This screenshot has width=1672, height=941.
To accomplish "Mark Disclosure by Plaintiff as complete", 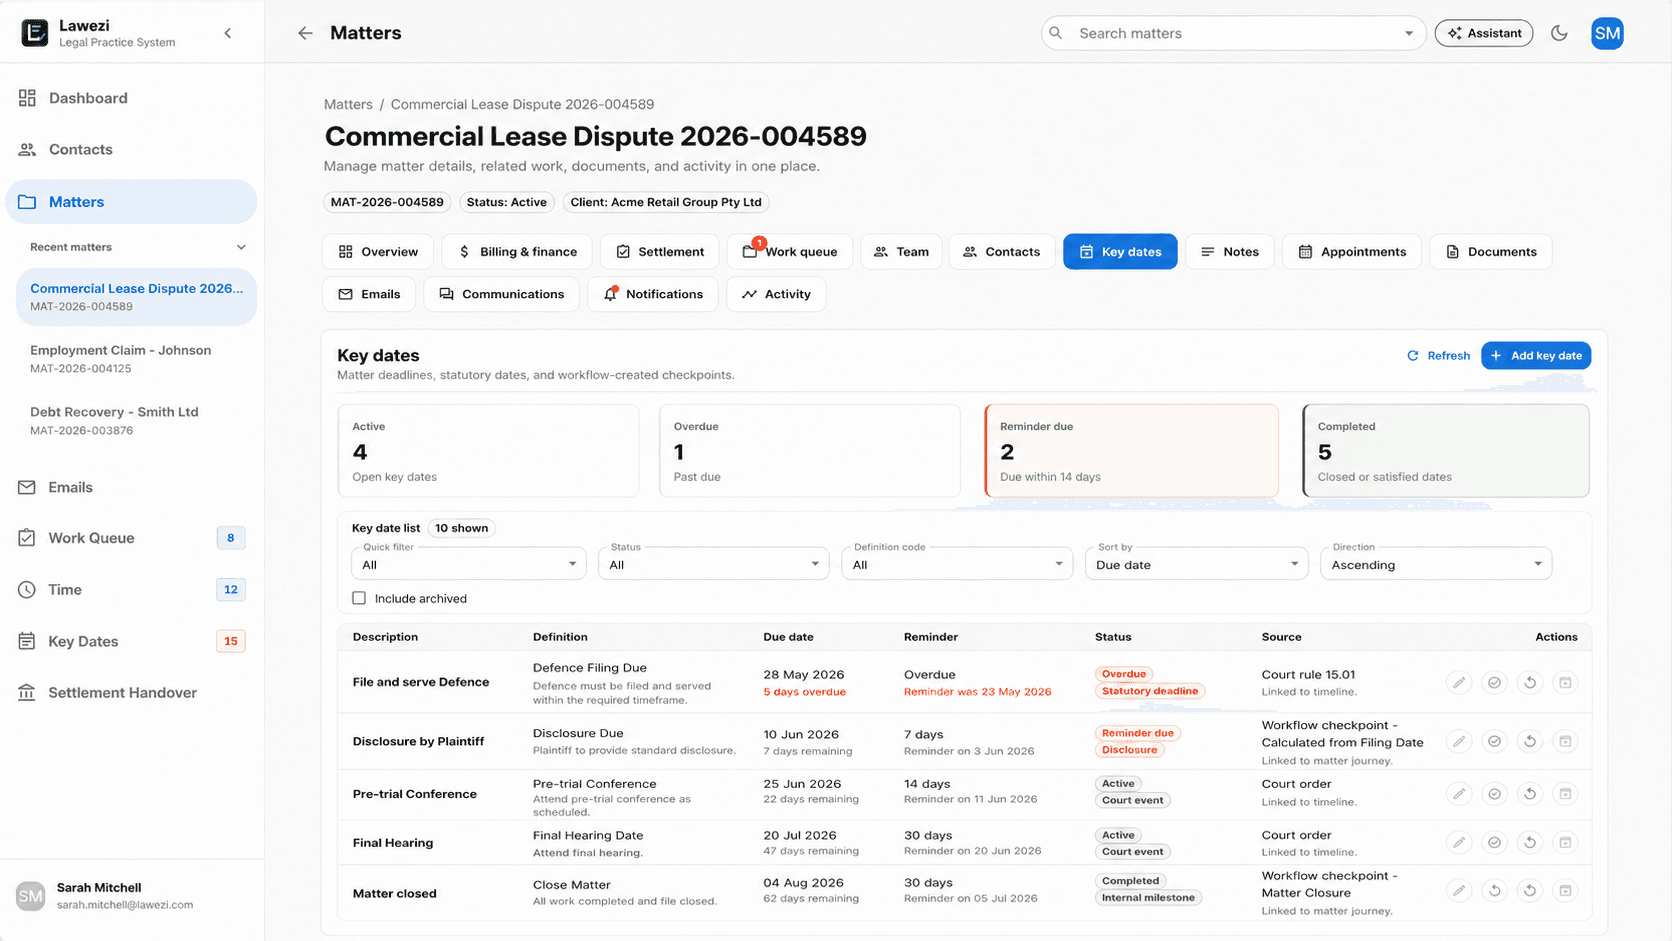I will (x=1494, y=741).
